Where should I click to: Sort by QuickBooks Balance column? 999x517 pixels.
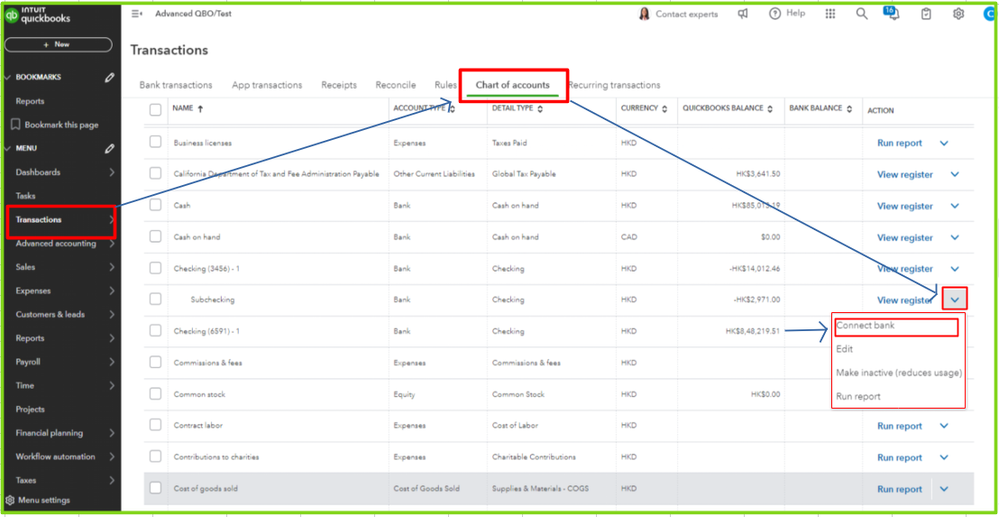click(x=770, y=110)
